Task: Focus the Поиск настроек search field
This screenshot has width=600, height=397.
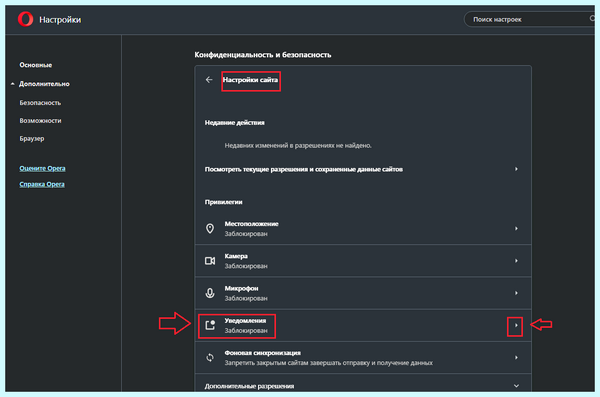Action: [x=529, y=19]
